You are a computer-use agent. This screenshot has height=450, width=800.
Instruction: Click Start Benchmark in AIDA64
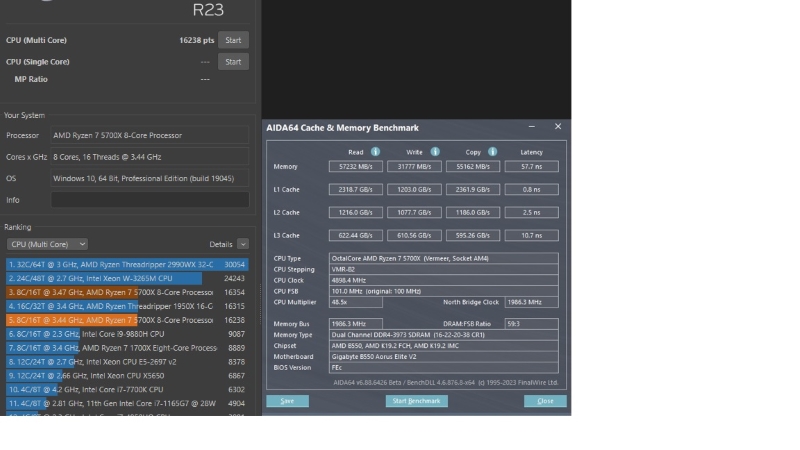417,401
